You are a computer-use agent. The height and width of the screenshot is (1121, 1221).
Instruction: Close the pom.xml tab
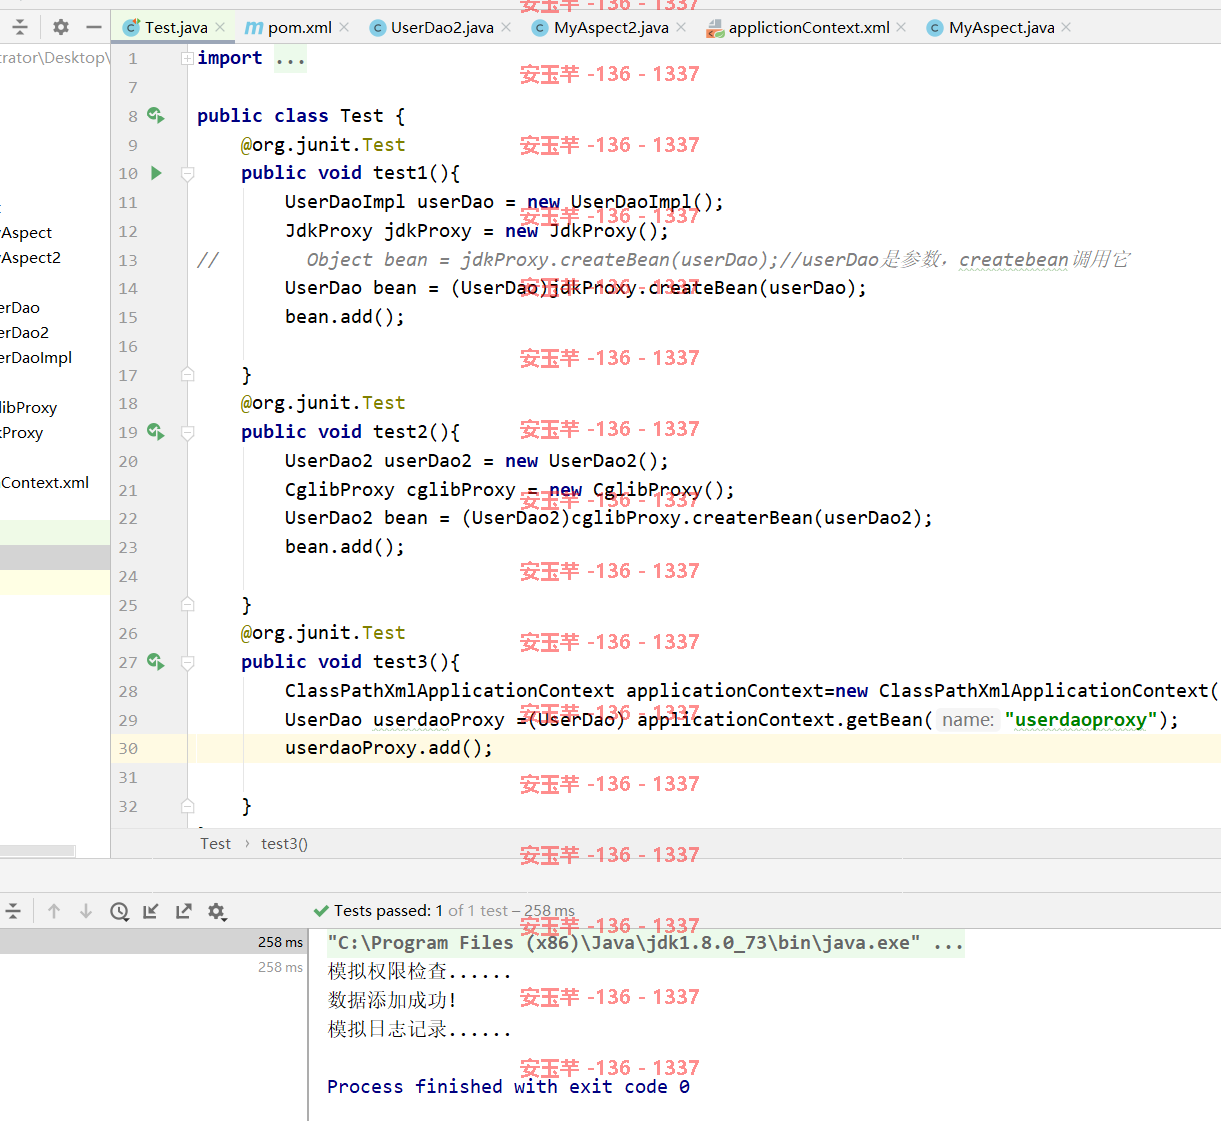(x=344, y=27)
